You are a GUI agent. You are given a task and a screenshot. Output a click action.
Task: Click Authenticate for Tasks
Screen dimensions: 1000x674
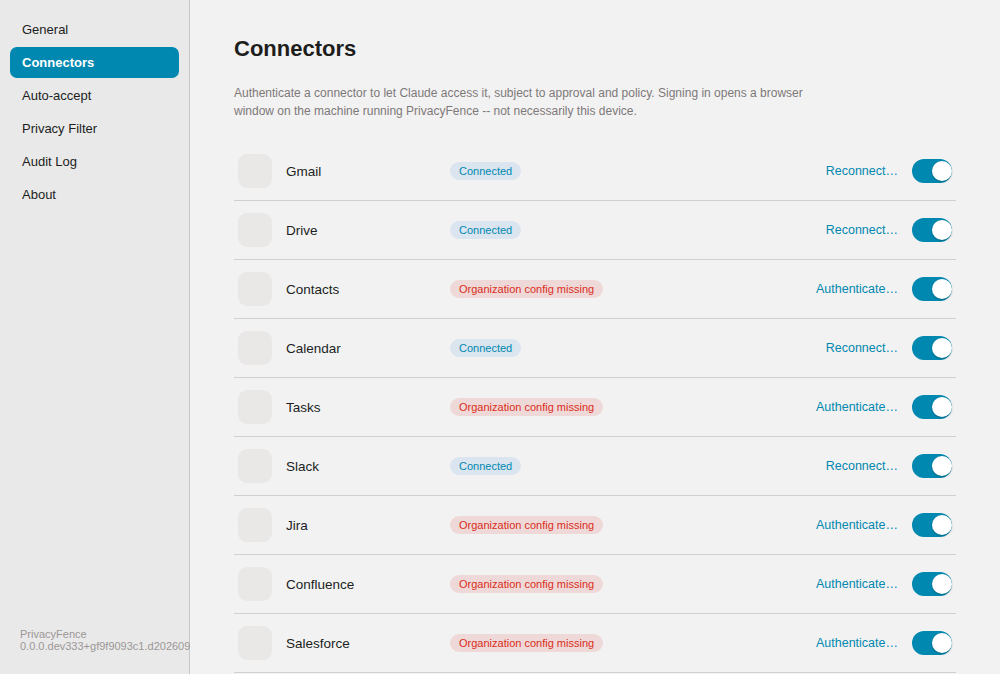857,407
